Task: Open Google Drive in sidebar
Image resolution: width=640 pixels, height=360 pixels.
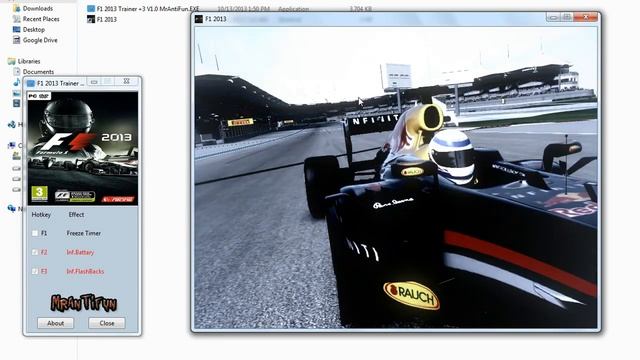Action: [40, 40]
